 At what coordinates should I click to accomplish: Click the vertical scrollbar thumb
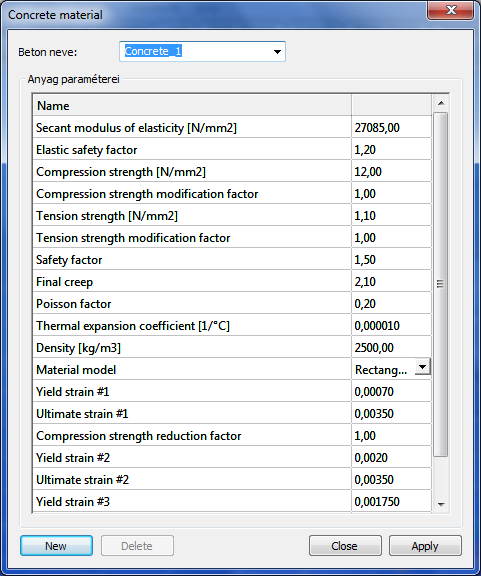coord(441,284)
